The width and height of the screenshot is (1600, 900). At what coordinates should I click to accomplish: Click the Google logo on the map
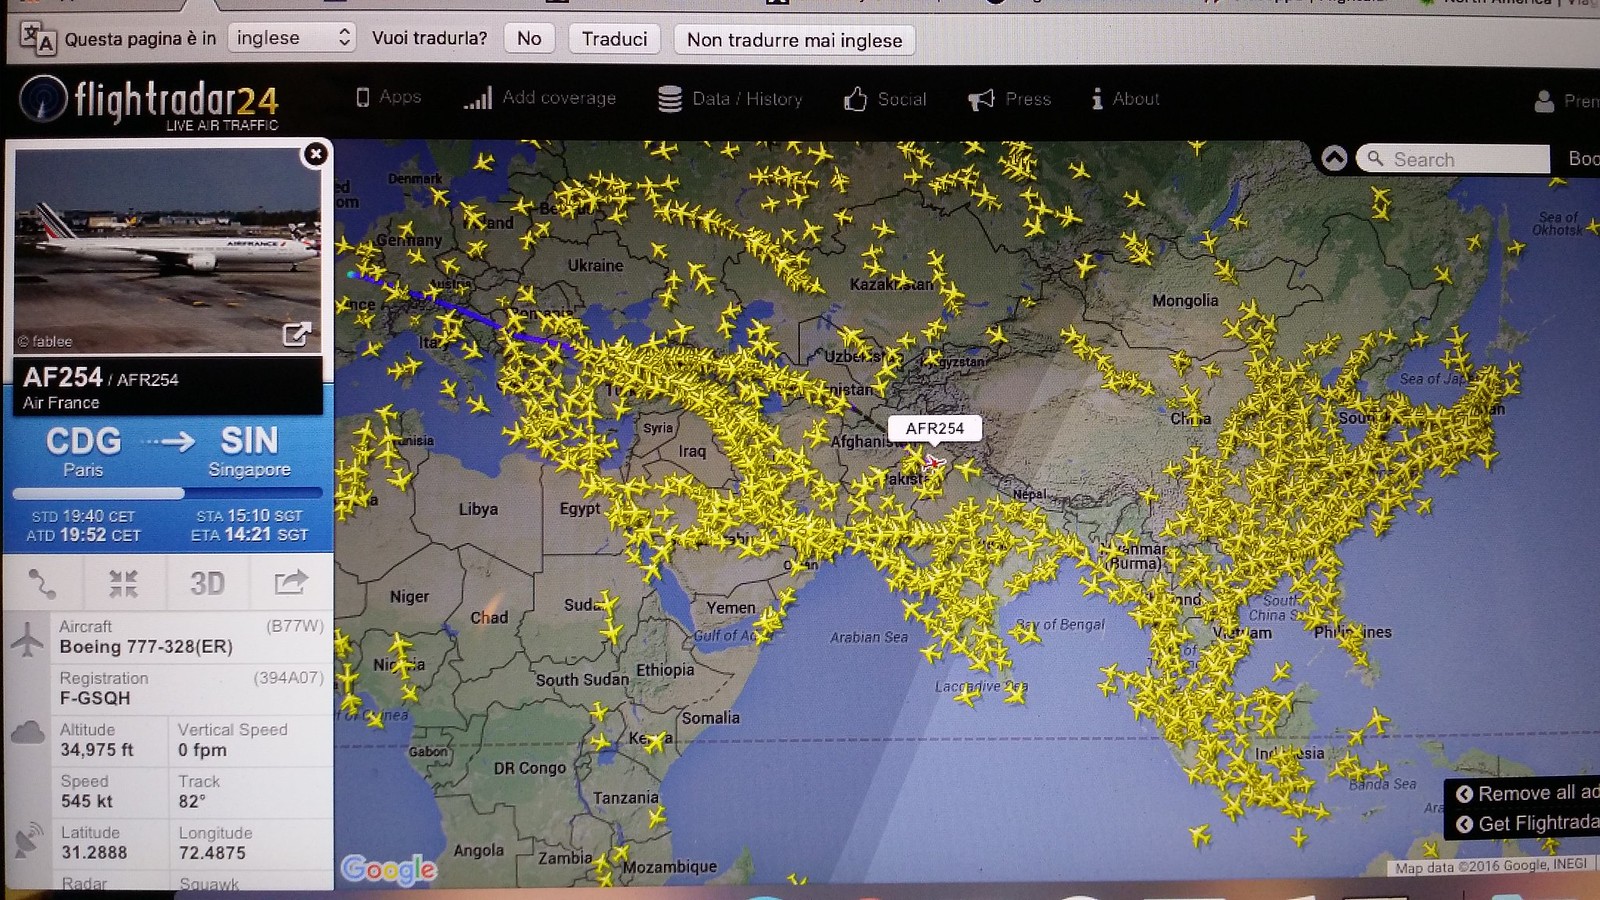[388, 870]
